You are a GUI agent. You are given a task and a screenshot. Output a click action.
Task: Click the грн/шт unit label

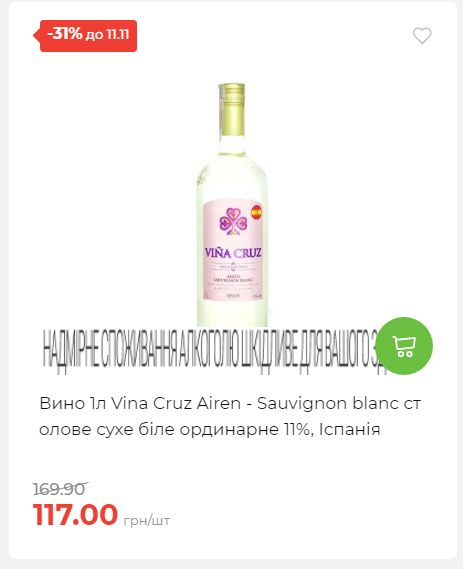pyautogui.click(x=147, y=520)
